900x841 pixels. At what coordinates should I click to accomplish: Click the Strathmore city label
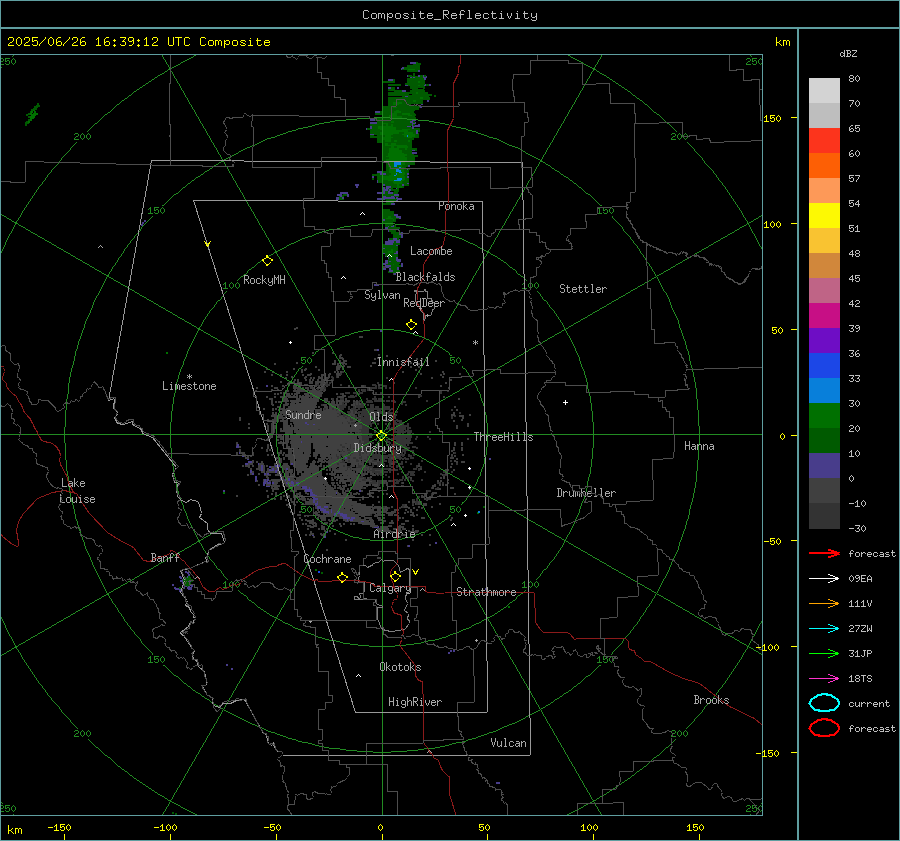(486, 592)
